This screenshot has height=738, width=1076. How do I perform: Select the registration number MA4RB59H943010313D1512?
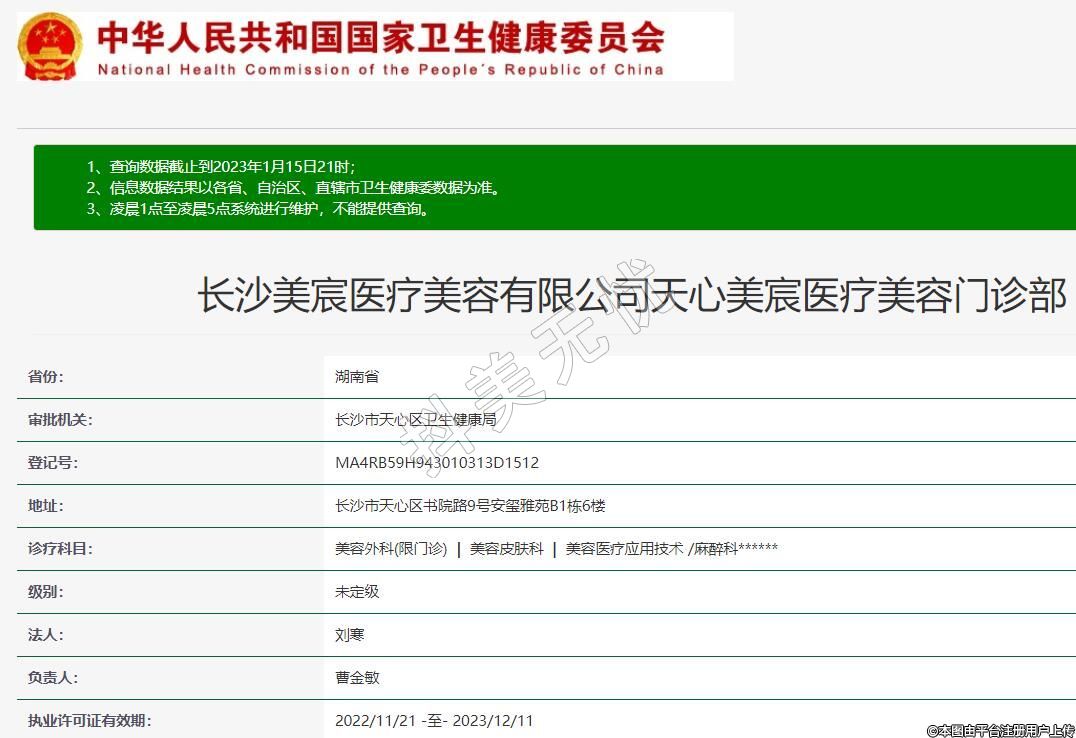click(x=437, y=463)
